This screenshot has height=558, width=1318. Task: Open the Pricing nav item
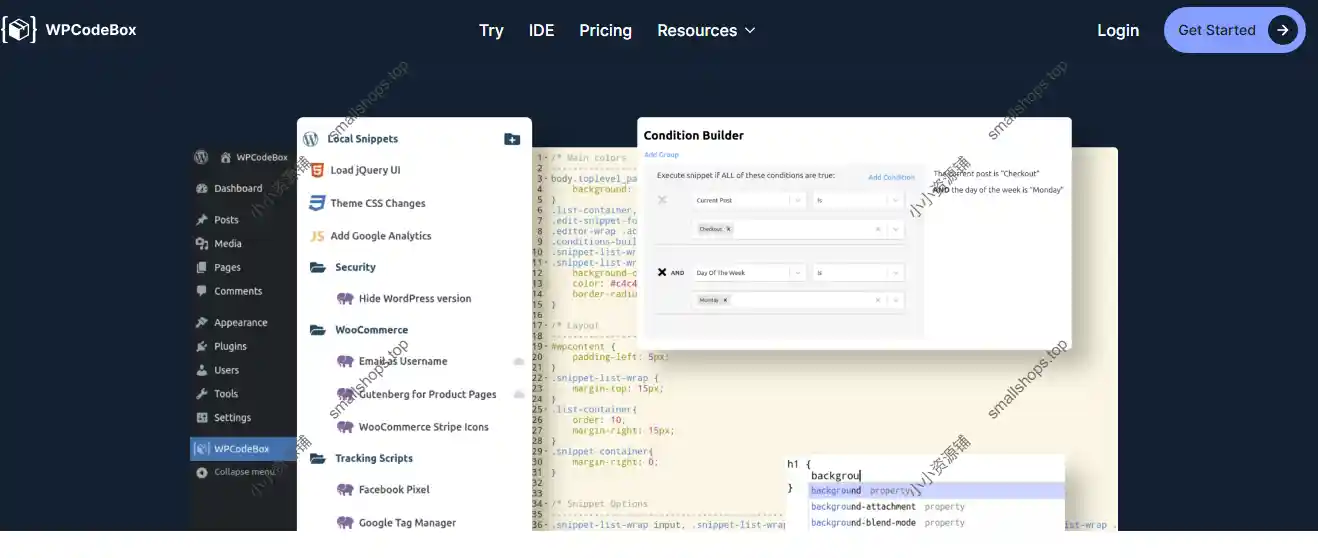pos(605,30)
